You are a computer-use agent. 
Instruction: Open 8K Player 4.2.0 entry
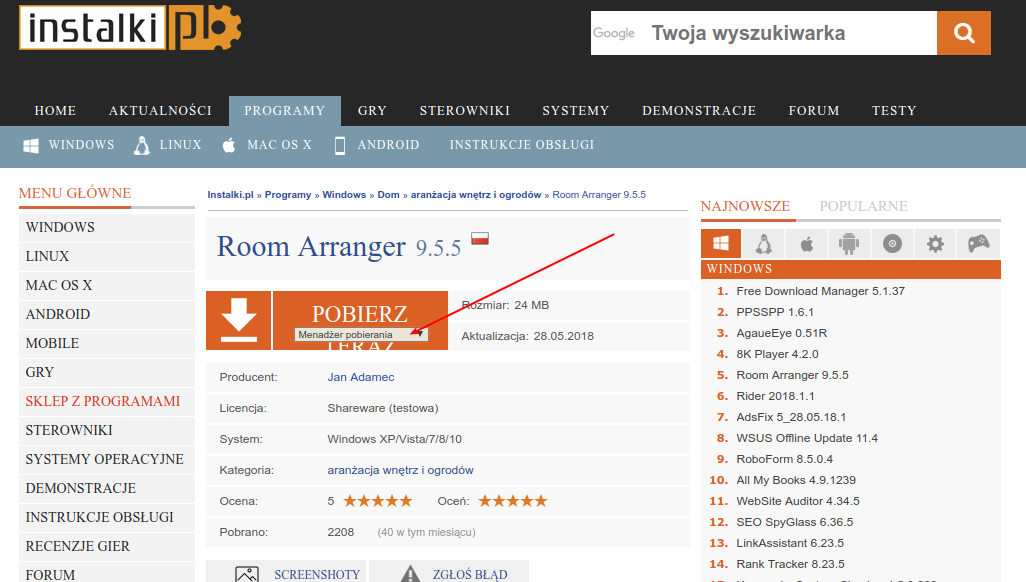777,354
